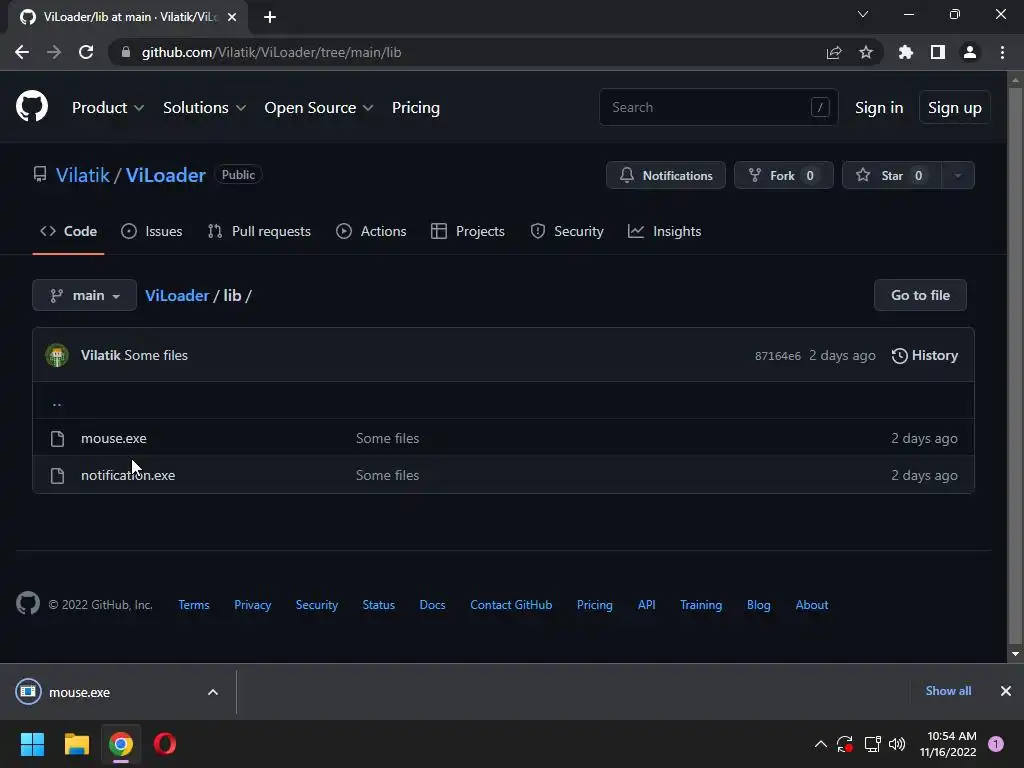Open main branch selector dropdown
The image size is (1024, 768).
pos(84,295)
